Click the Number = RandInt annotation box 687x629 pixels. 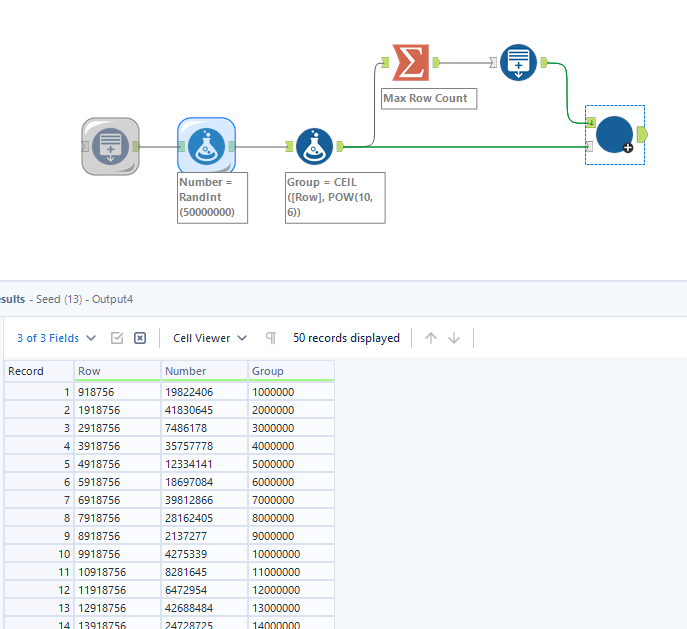coord(212,198)
